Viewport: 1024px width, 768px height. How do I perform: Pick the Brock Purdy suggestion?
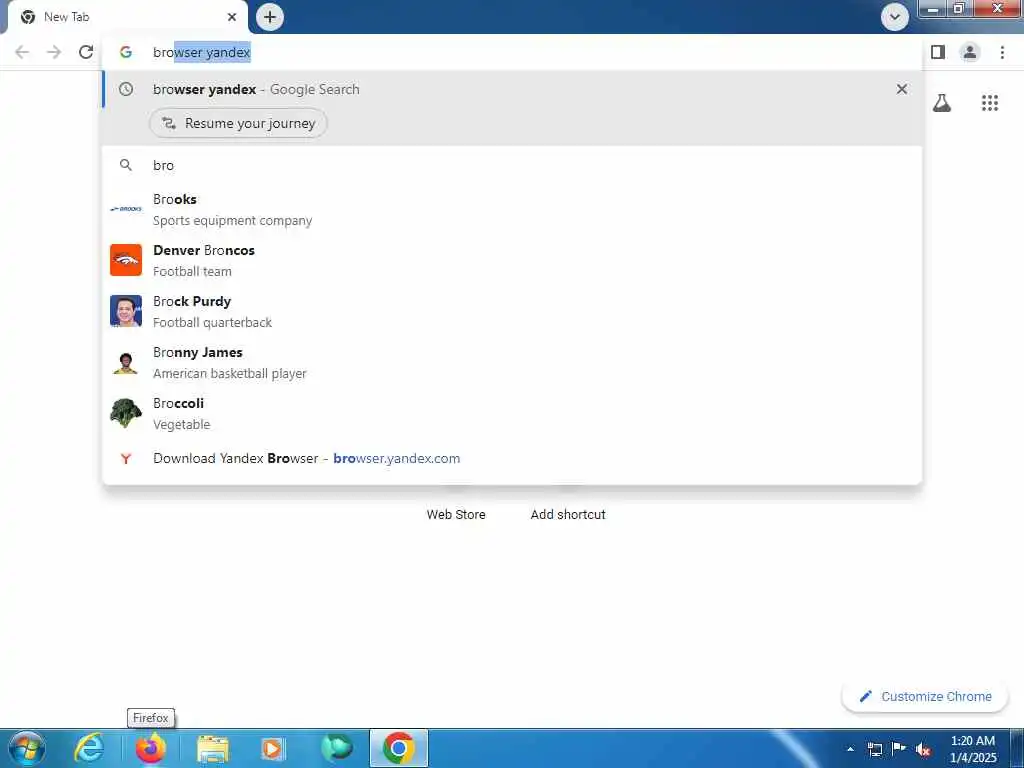512,312
